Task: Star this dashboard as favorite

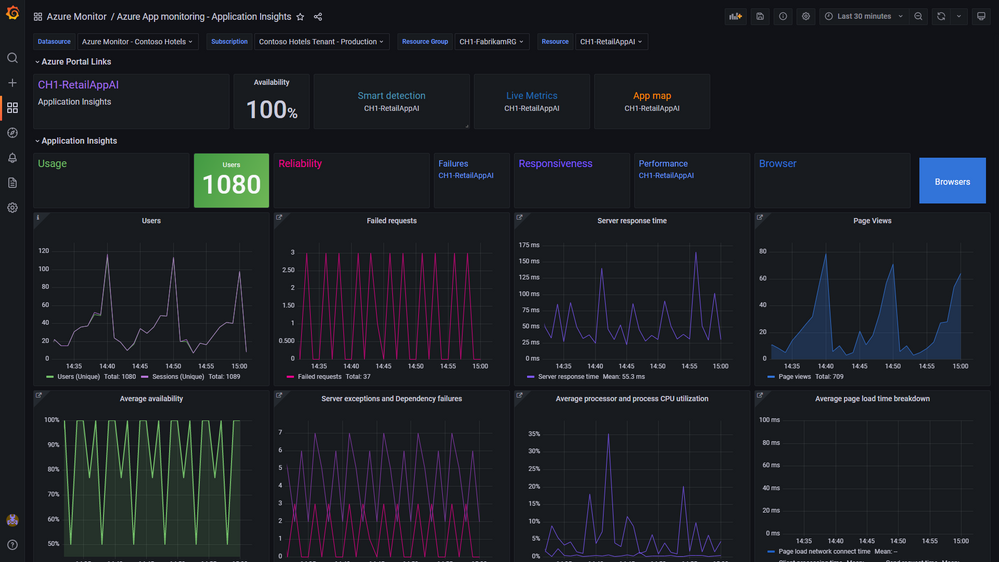Action: click(300, 17)
